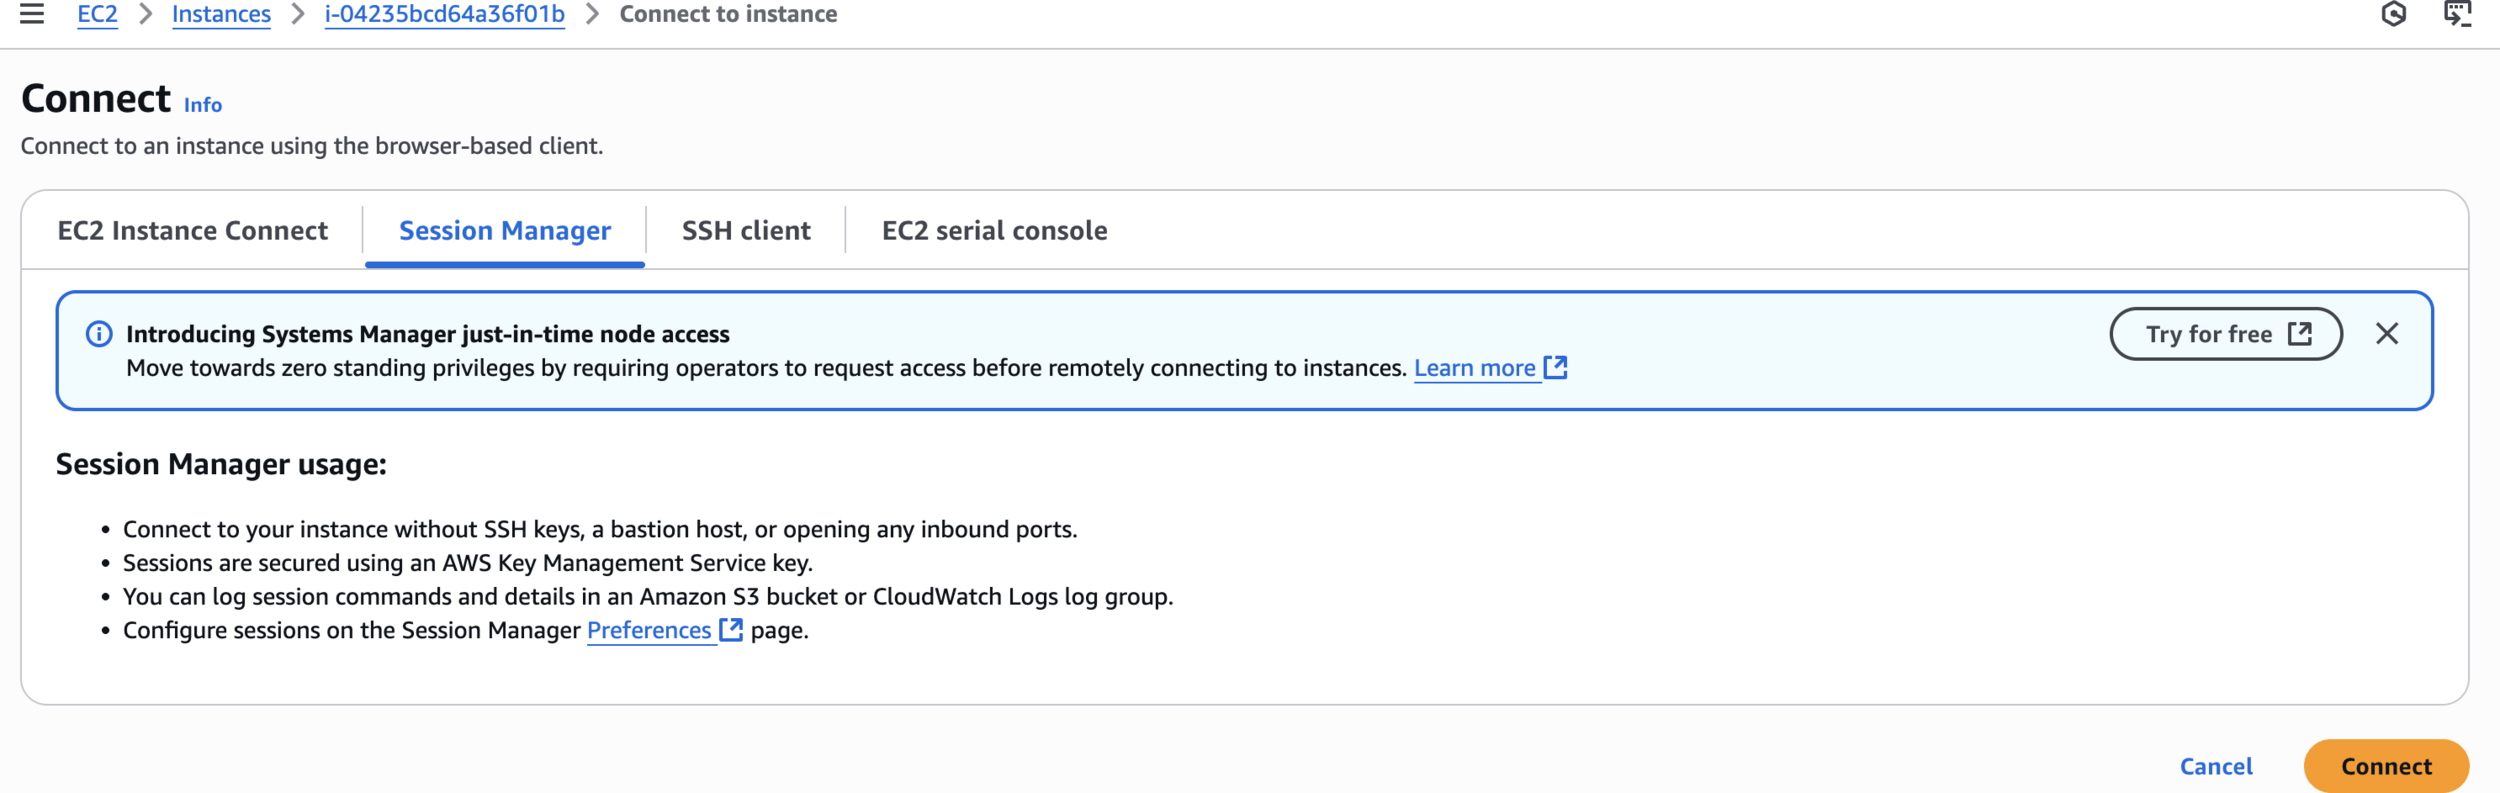Click external link icon in Try for free
This screenshot has width=2500, height=793.
pyautogui.click(x=2300, y=334)
